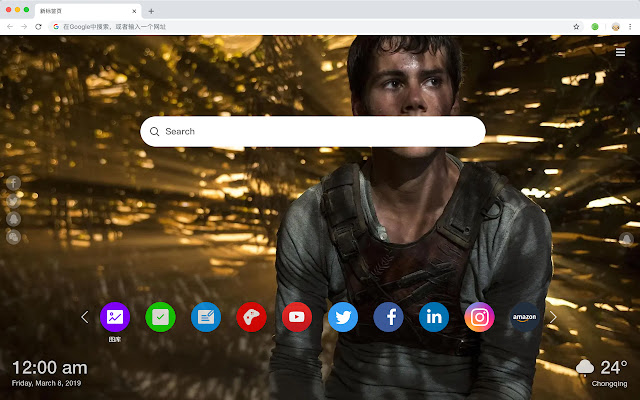Bookmark this page with the star icon
640x400 pixels.
[x=576, y=26]
